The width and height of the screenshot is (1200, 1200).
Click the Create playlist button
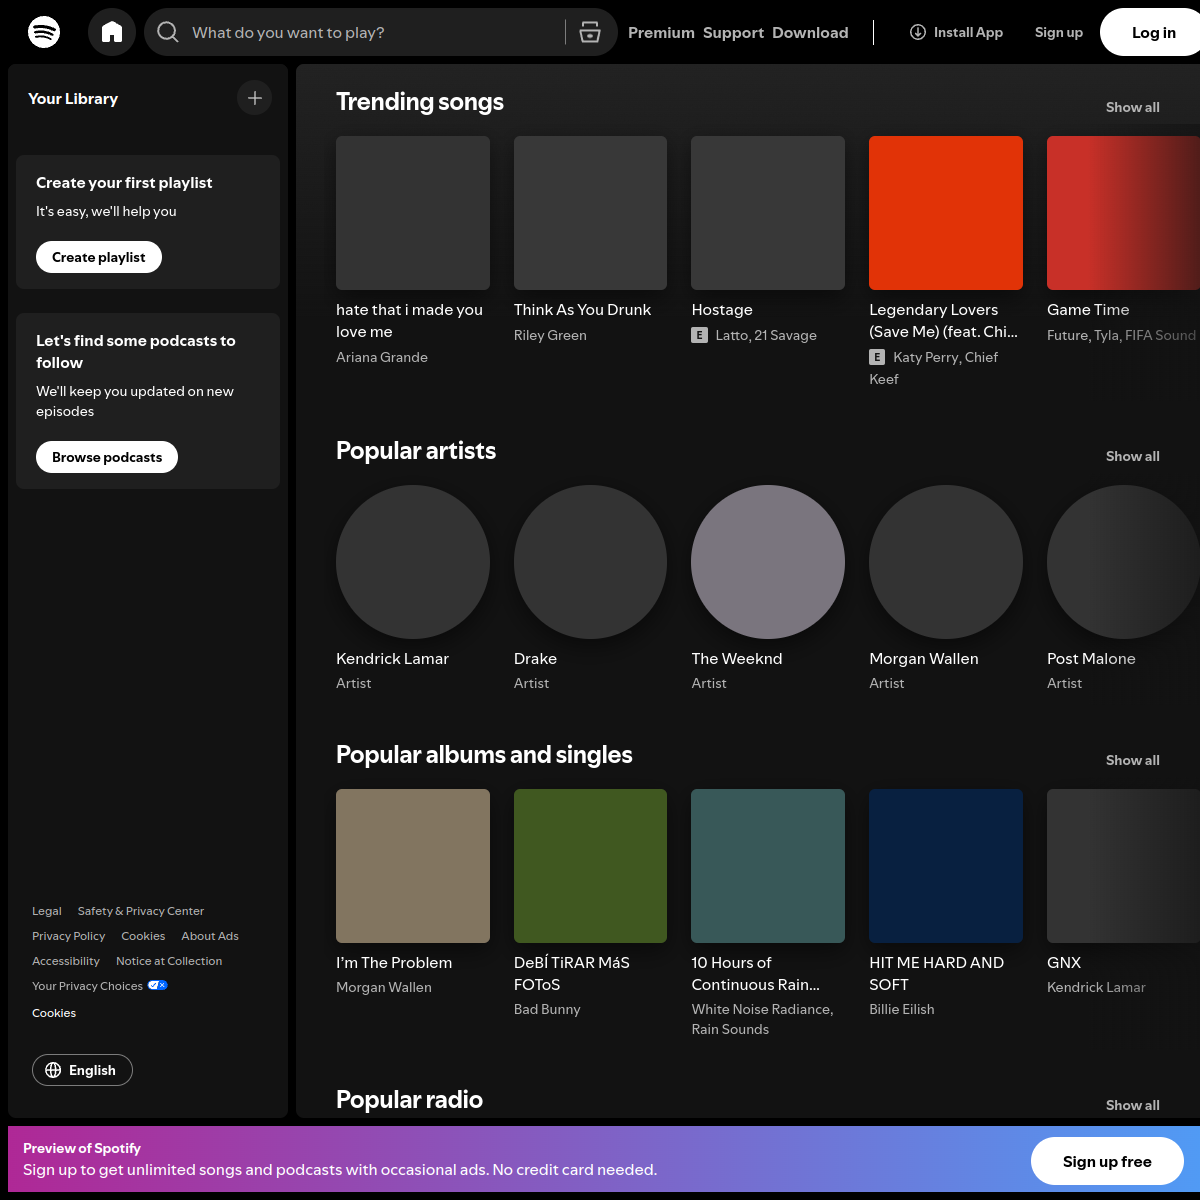pos(99,257)
